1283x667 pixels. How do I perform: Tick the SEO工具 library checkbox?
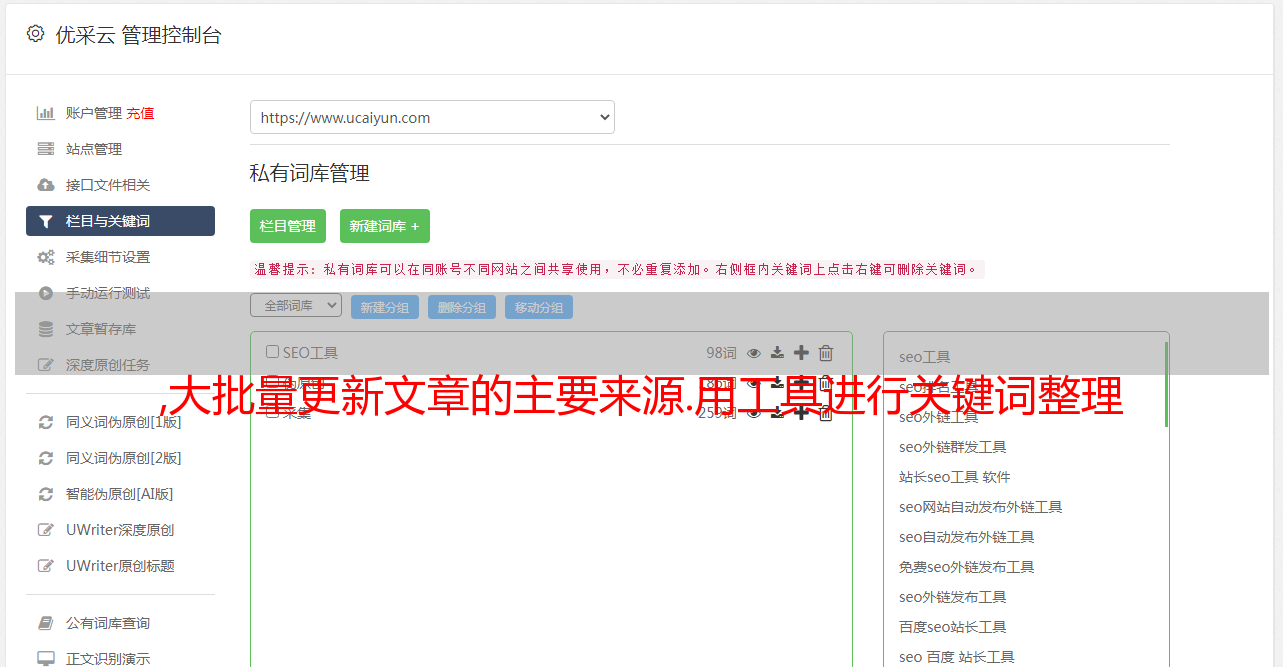point(272,352)
